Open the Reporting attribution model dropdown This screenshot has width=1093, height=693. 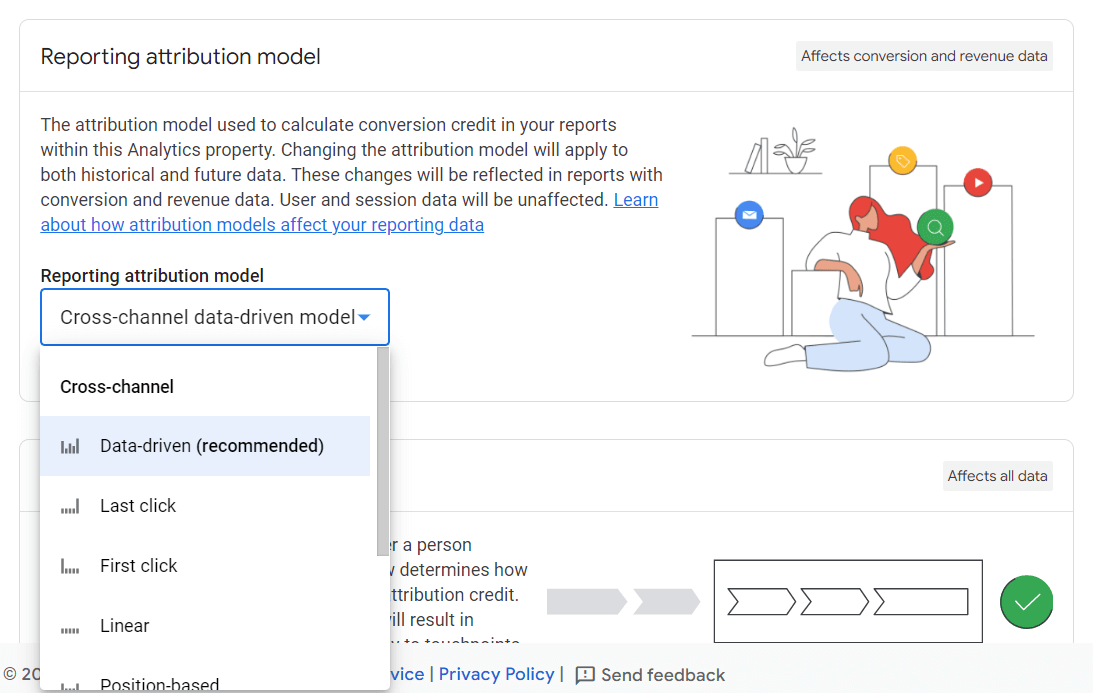click(215, 317)
